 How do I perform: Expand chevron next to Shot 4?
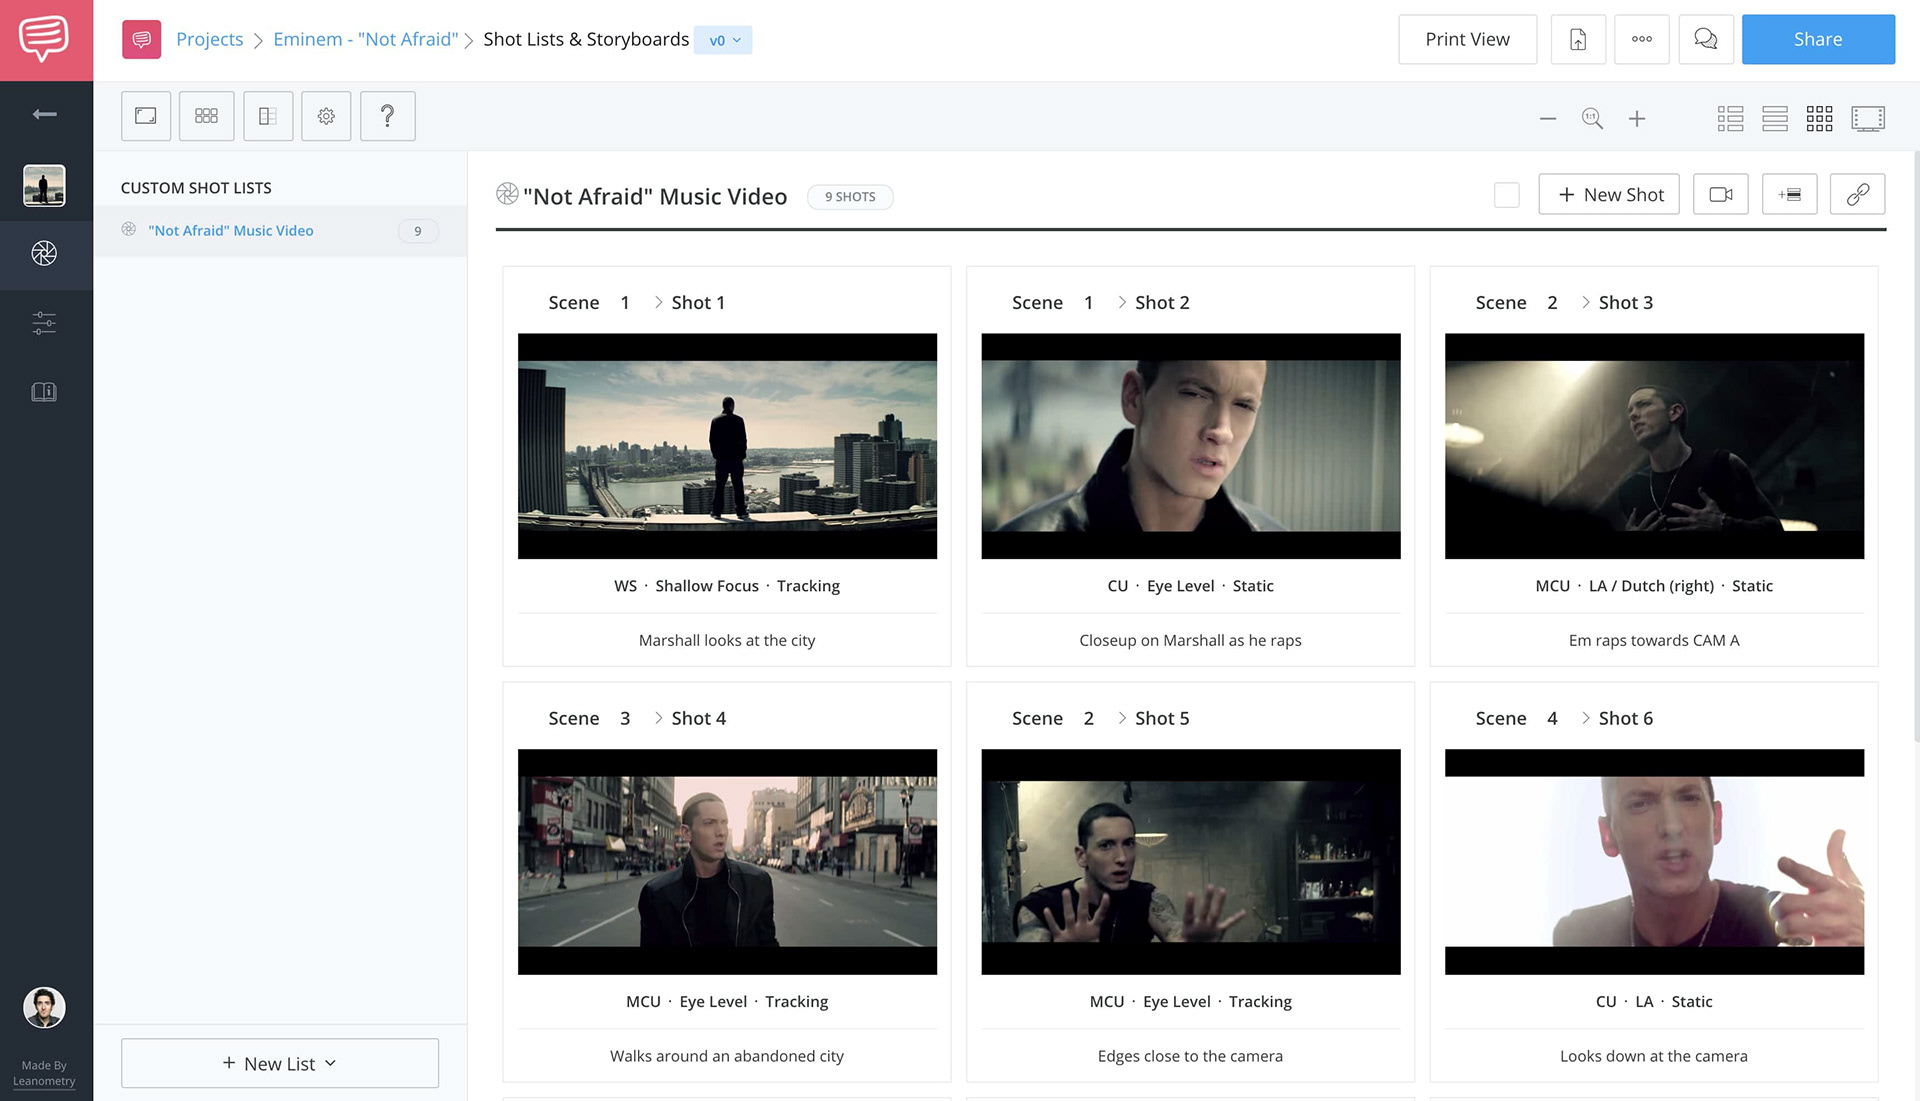pyautogui.click(x=658, y=718)
